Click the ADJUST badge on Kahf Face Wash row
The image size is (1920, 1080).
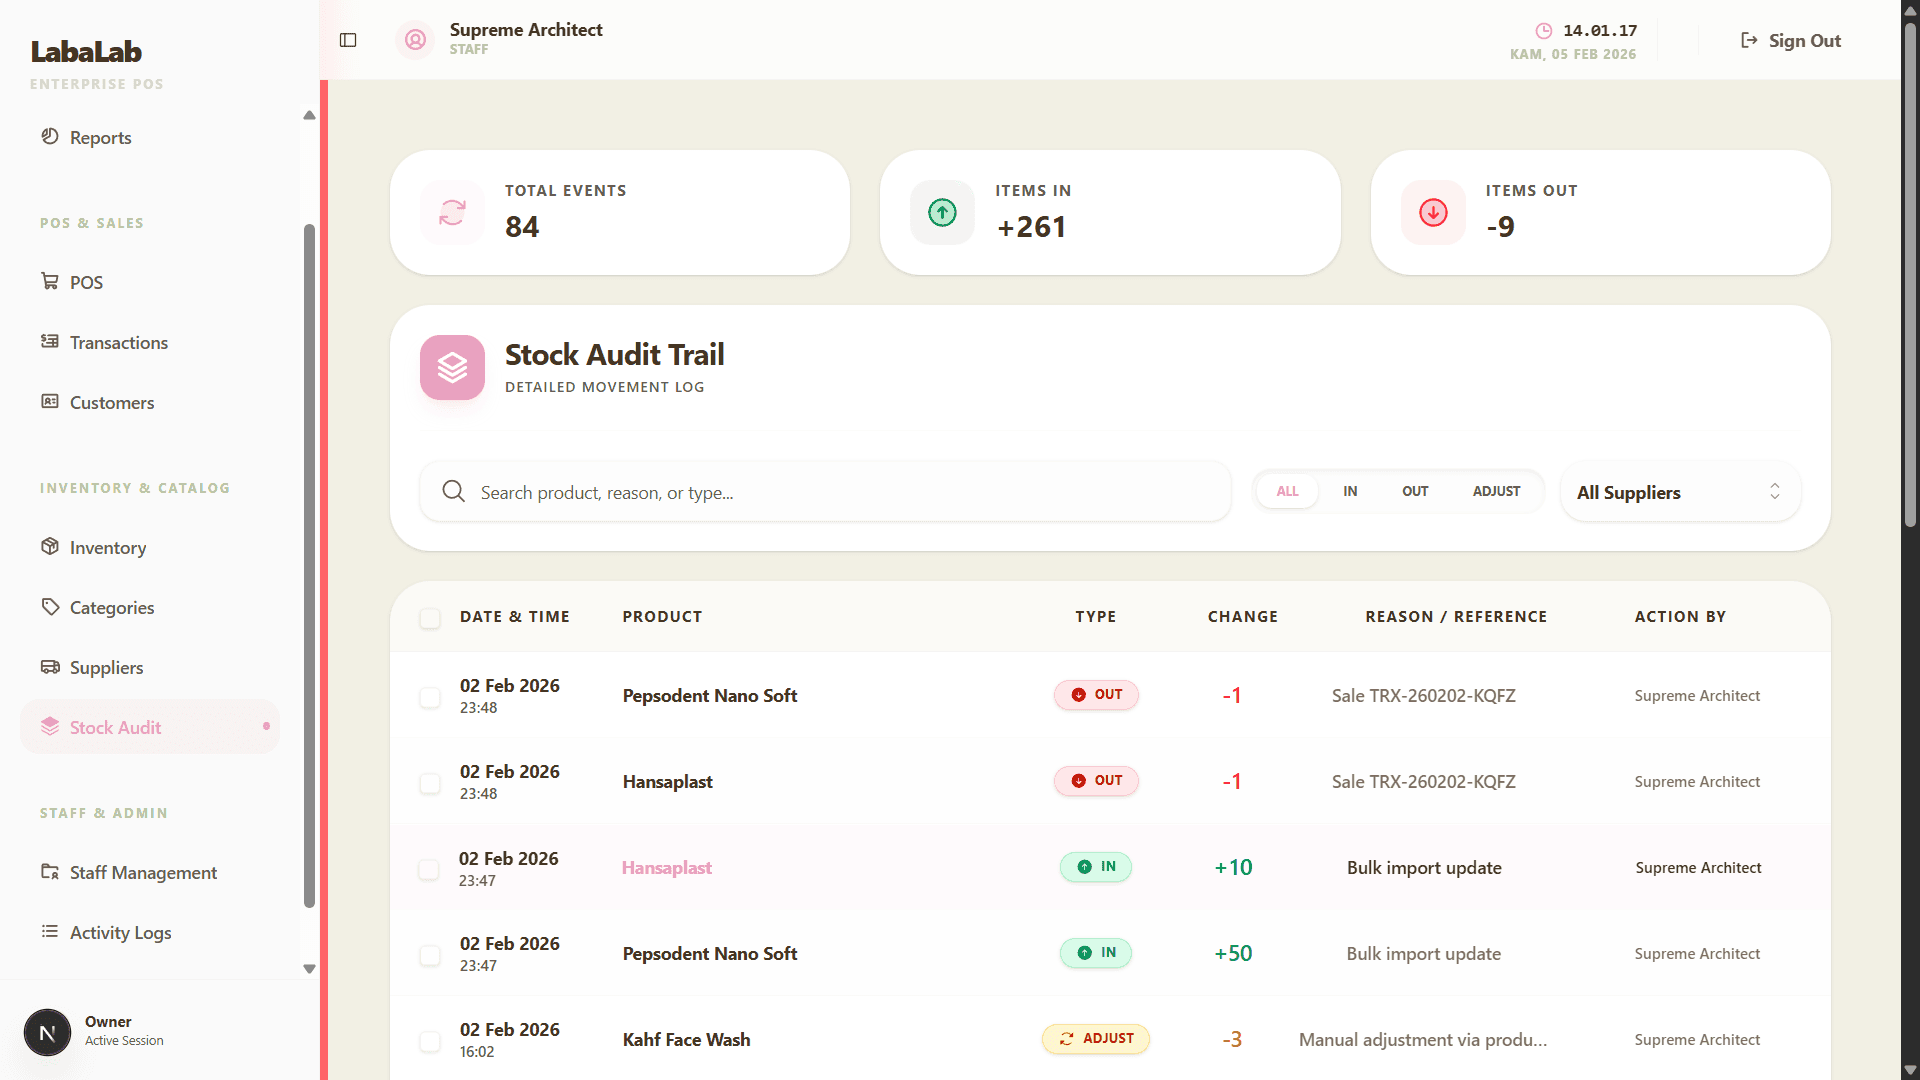click(x=1096, y=1038)
